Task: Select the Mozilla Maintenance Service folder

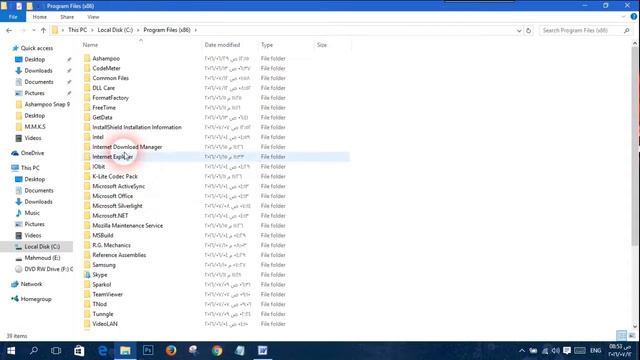Action: pyautogui.click(x=128, y=225)
